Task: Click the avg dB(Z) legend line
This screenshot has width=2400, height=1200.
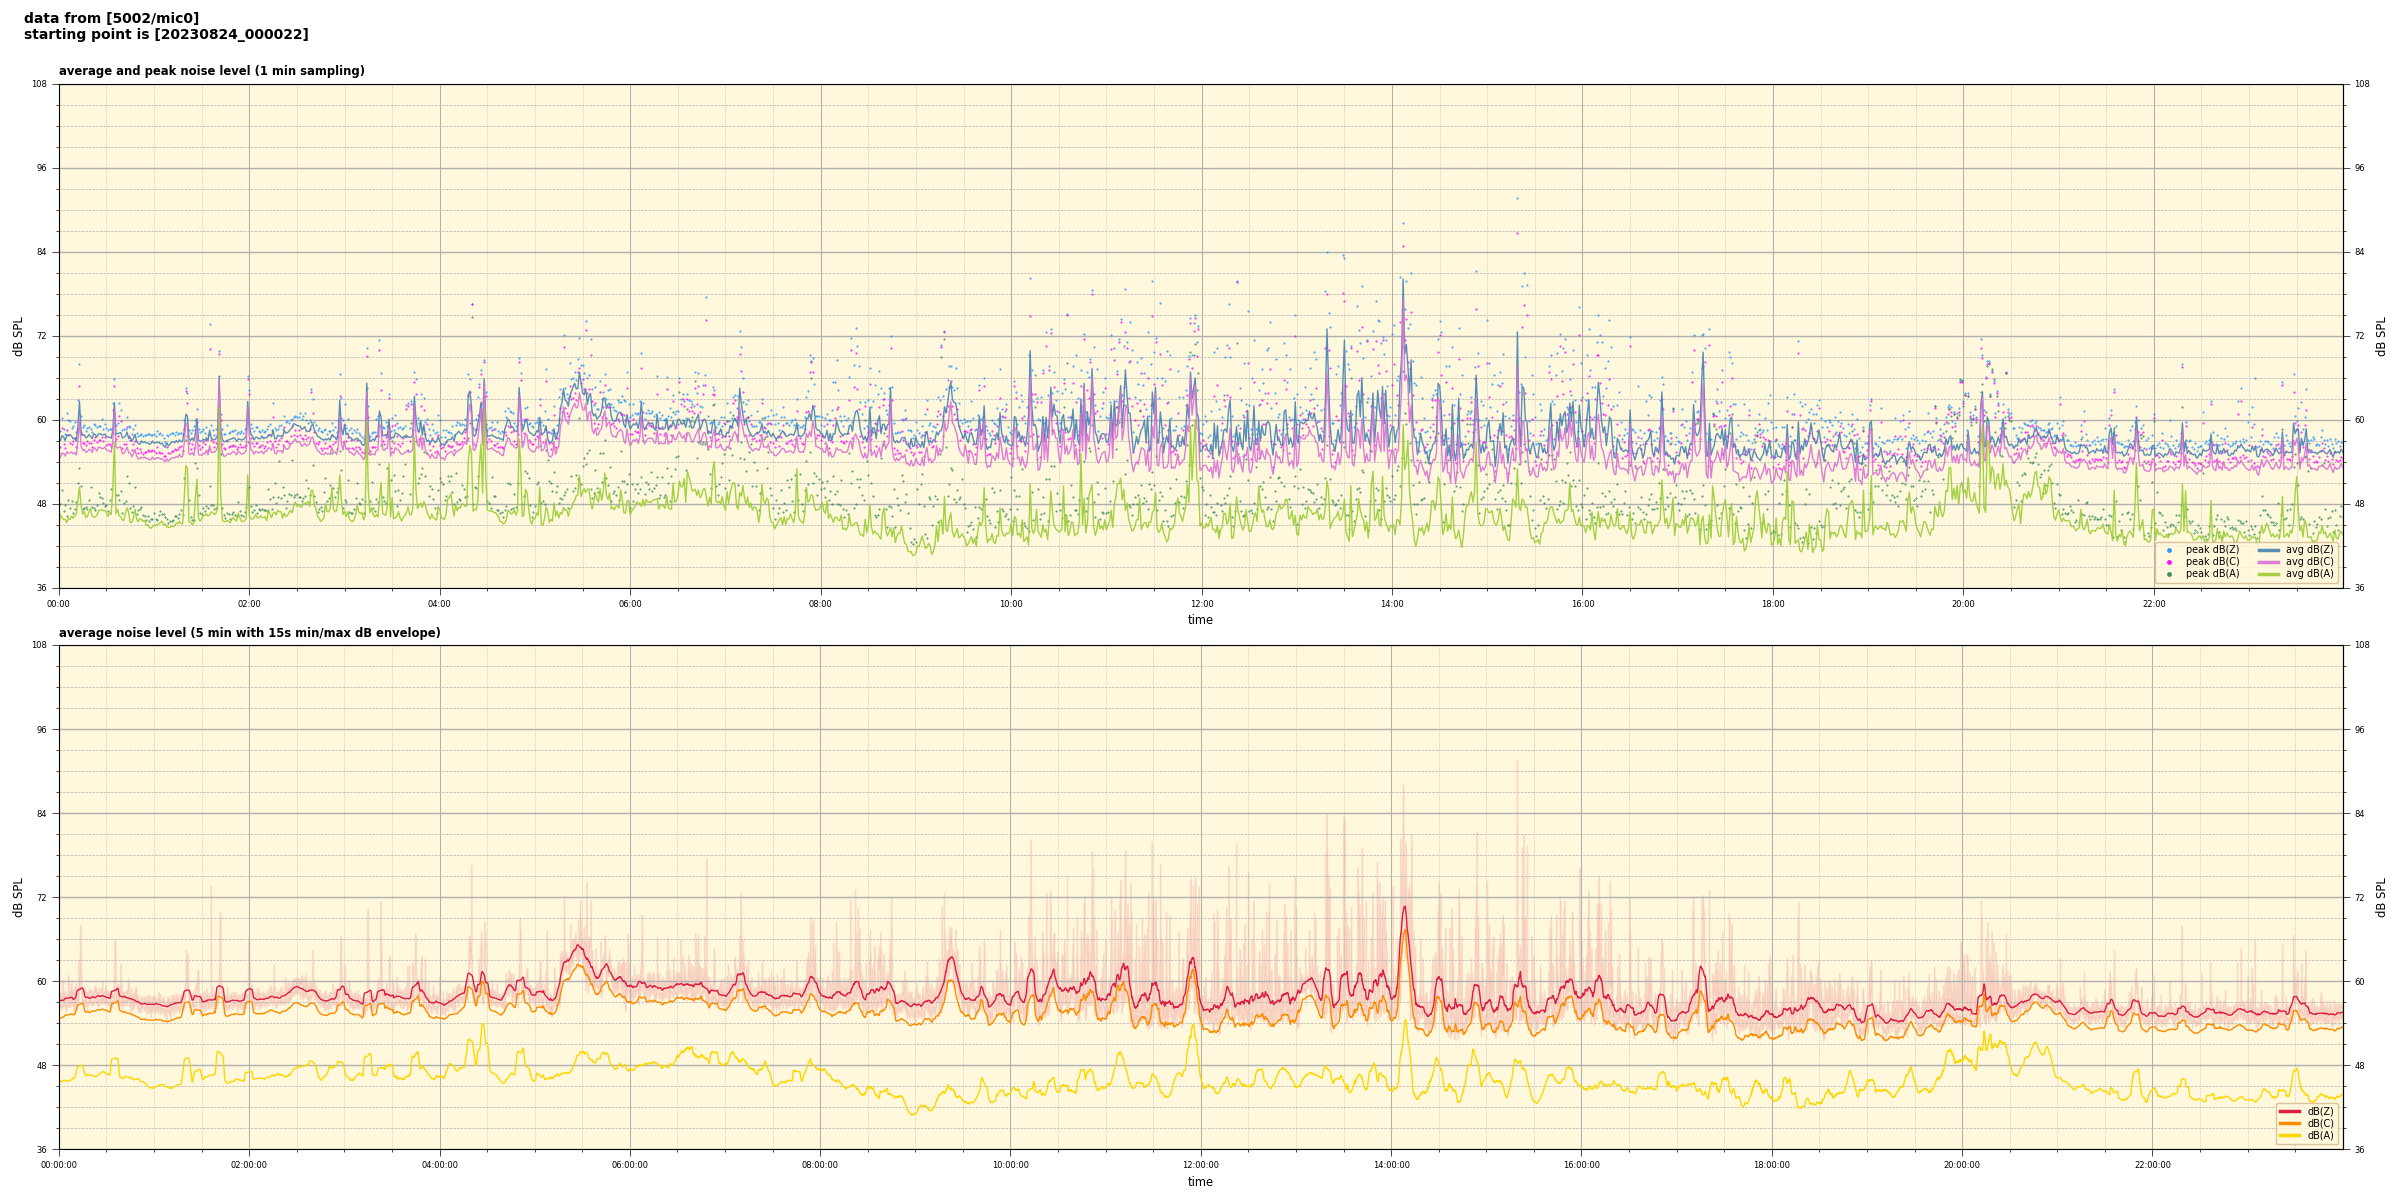Action: click(x=2268, y=550)
